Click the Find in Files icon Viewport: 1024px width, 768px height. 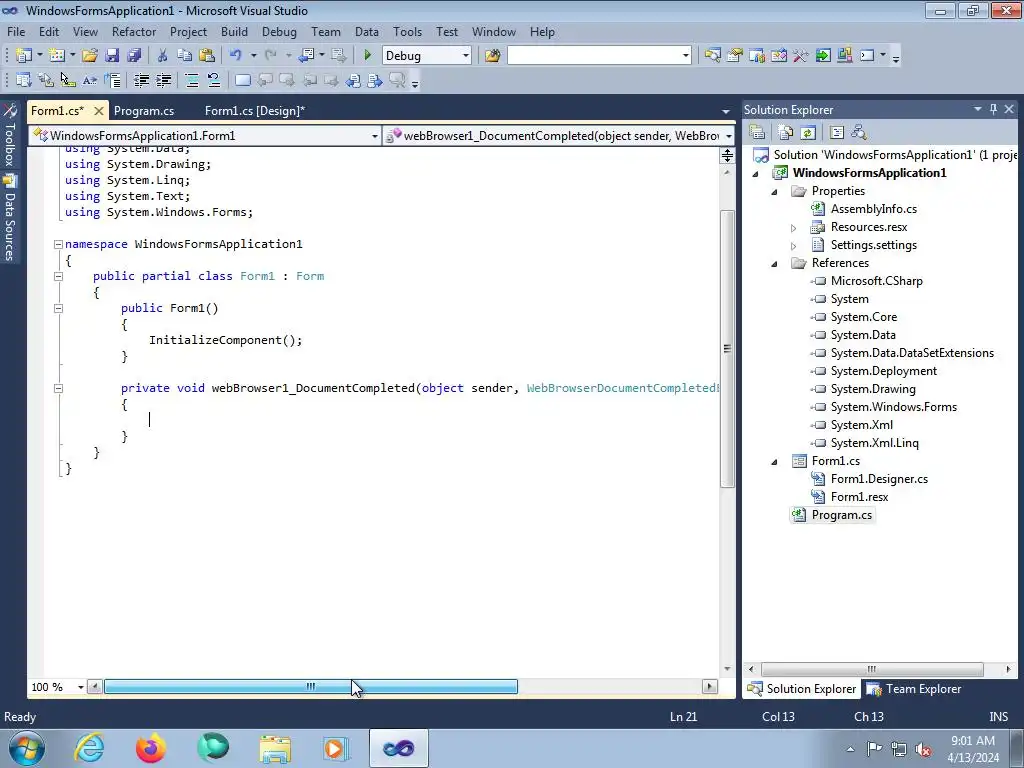click(x=492, y=56)
